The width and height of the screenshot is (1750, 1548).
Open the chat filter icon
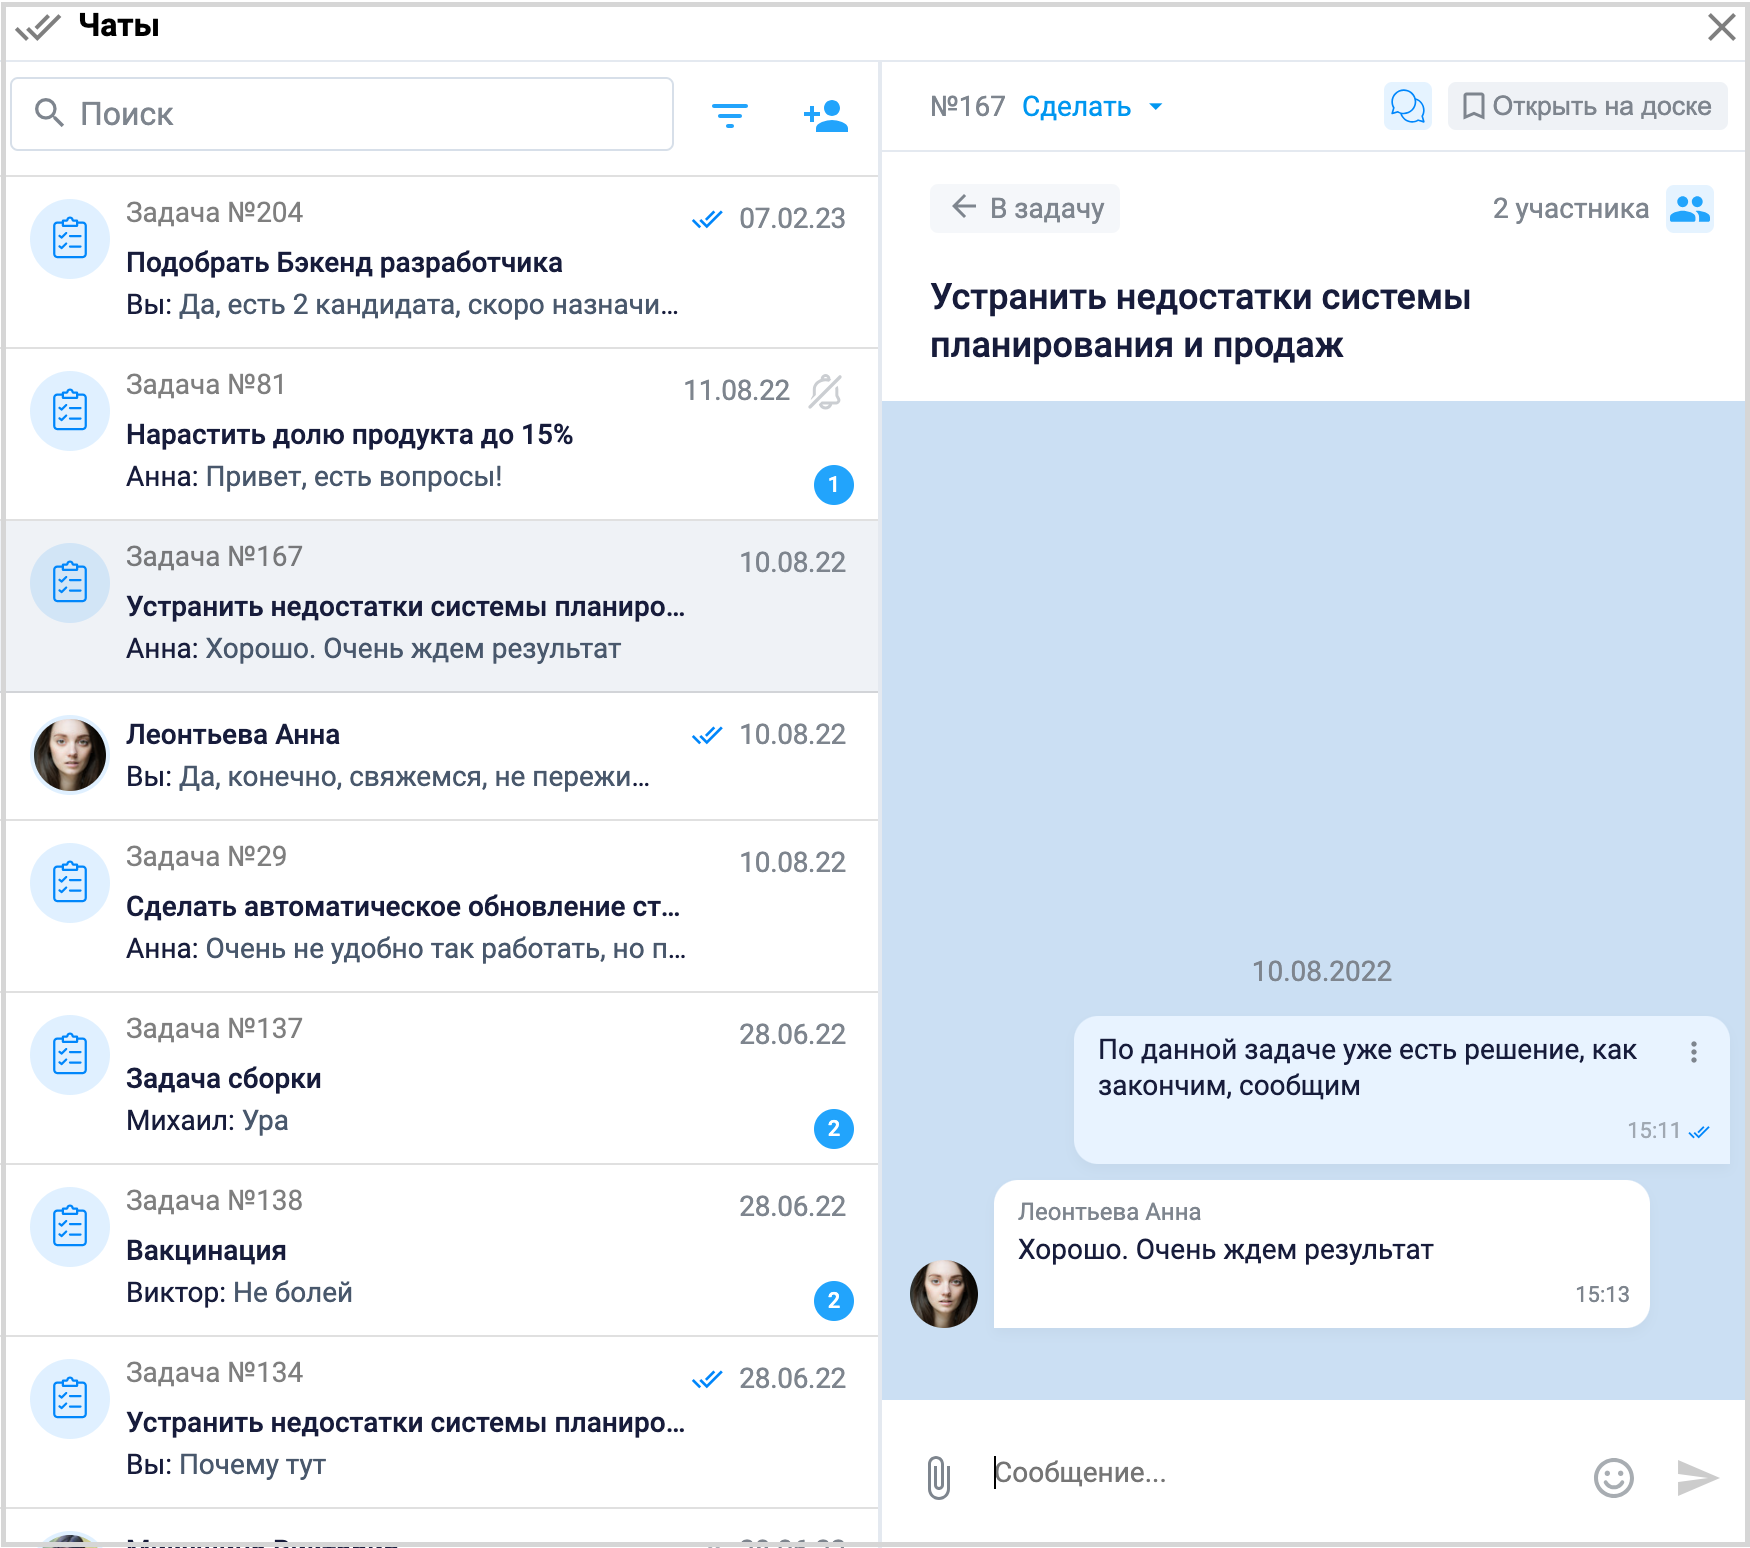click(x=729, y=116)
